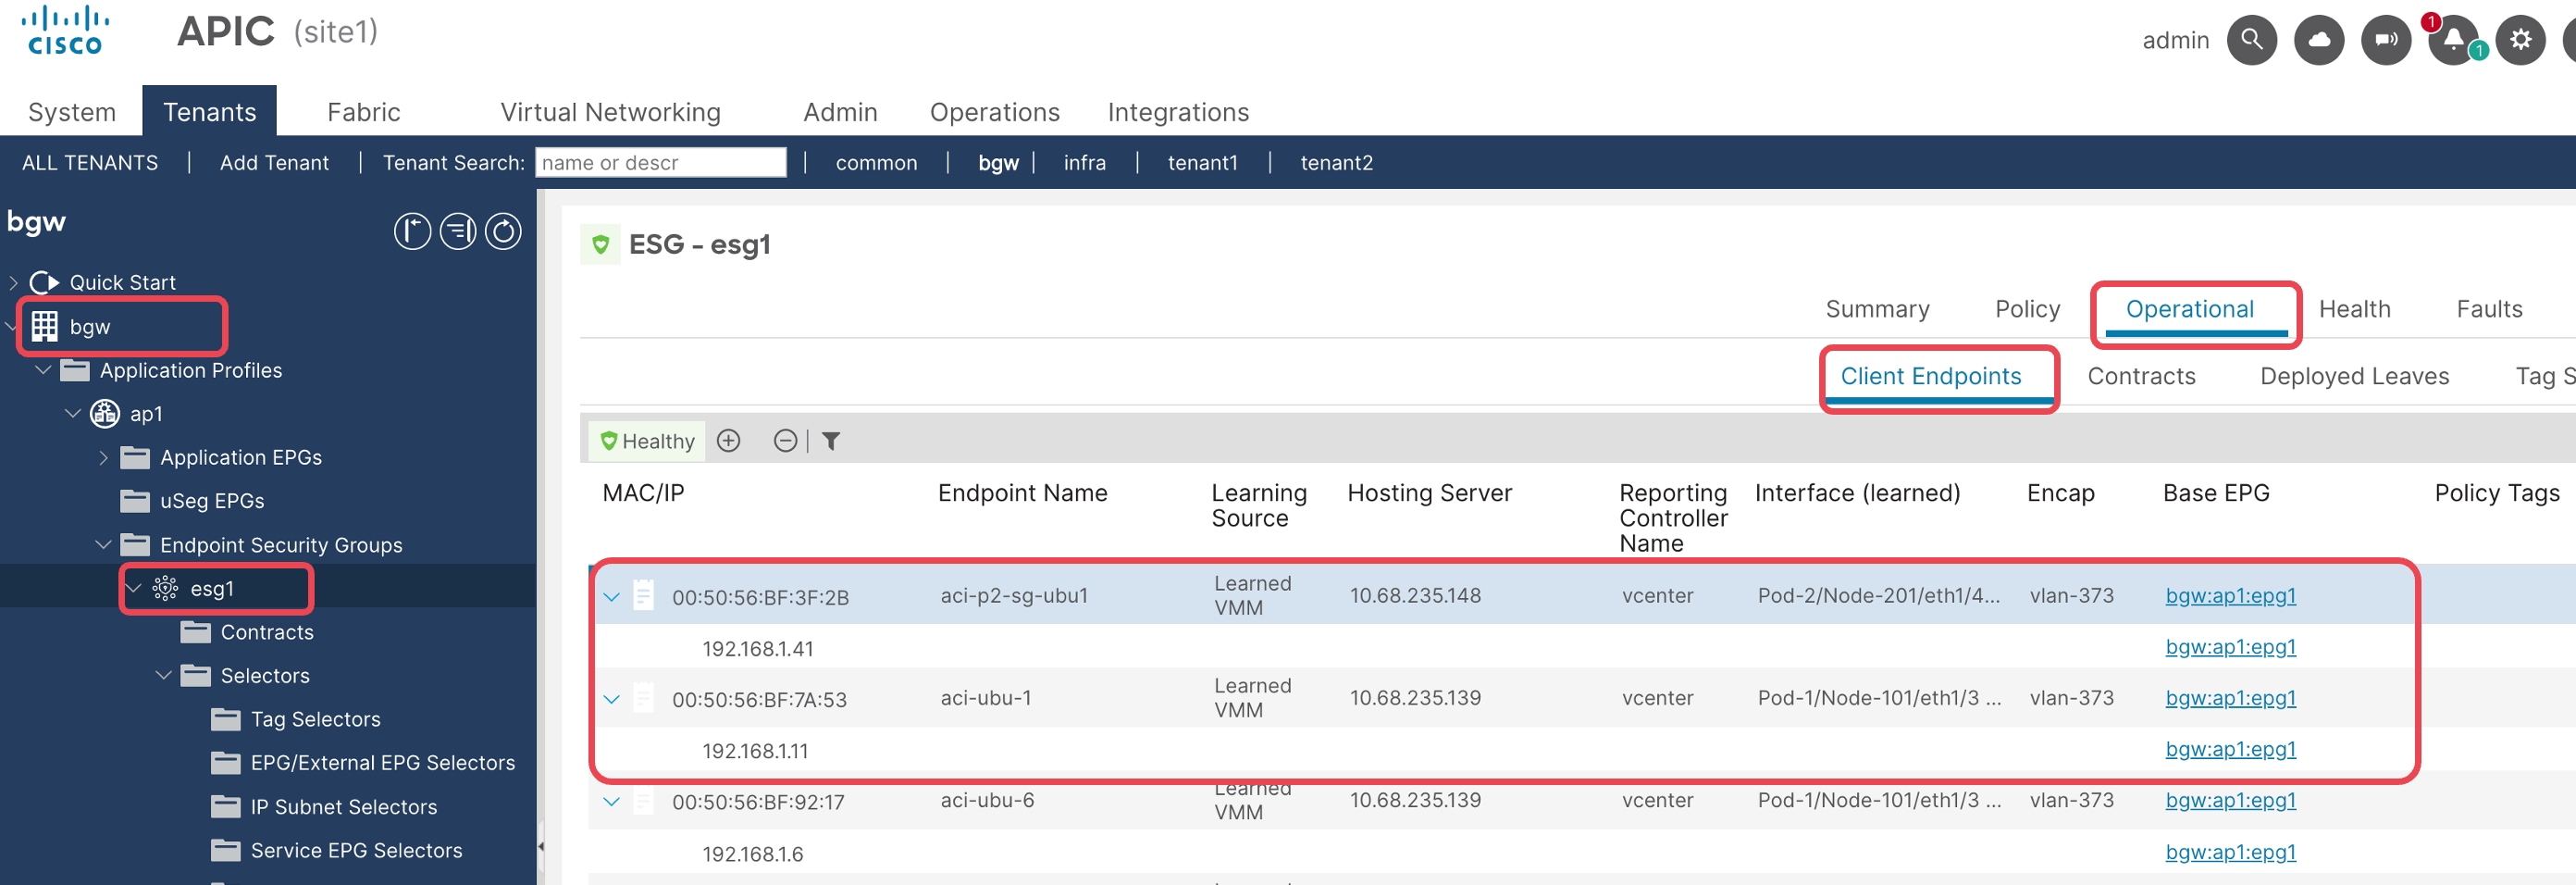This screenshot has height=885, width=2576.
Task: Open the Admin menu
Action: tap(840, 112)
